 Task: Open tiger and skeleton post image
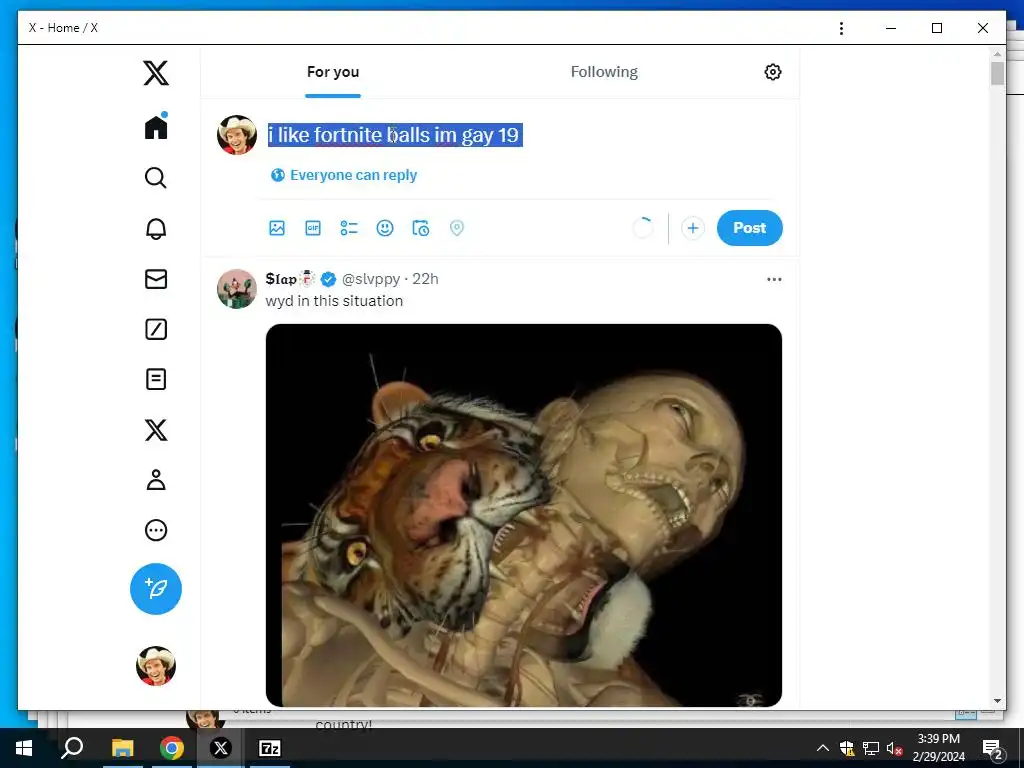click(x=524, y=515)
